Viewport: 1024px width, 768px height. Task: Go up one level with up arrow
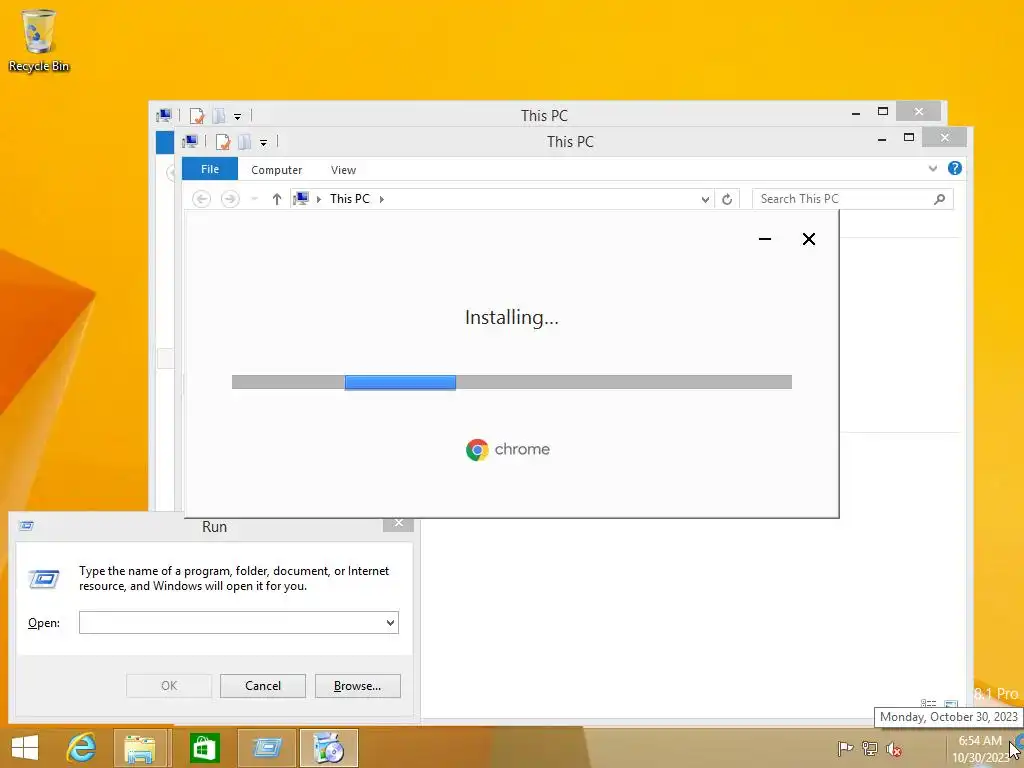tap(277, 199)
